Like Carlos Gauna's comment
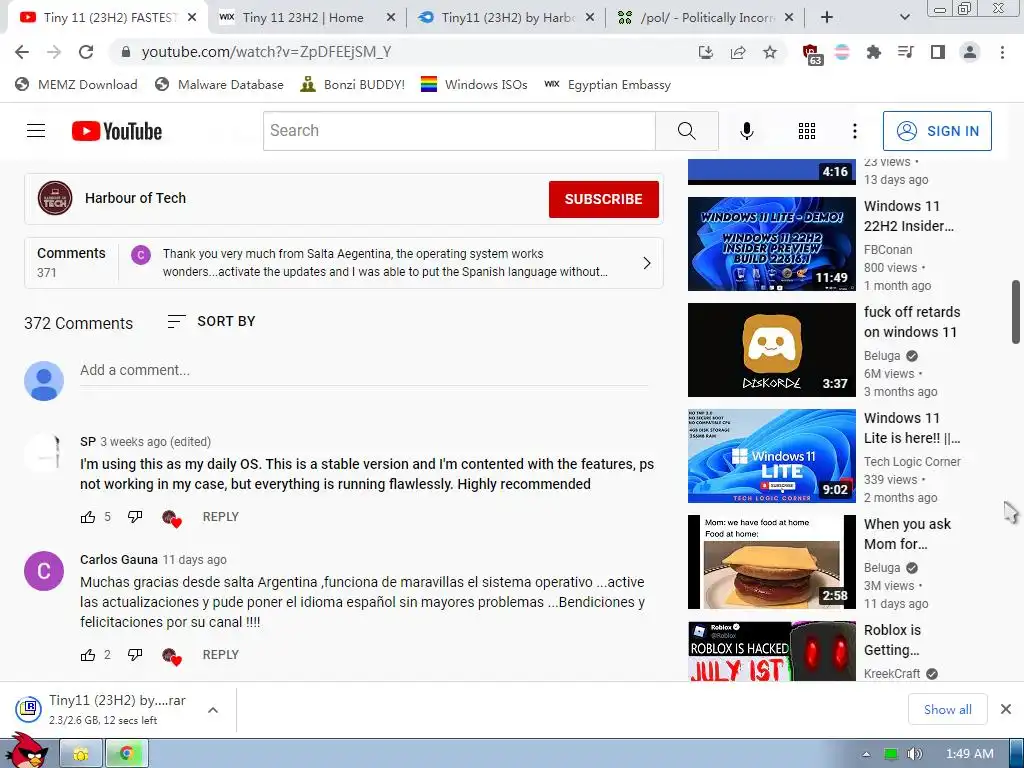The image size is (1024, 768). point(88,655)
